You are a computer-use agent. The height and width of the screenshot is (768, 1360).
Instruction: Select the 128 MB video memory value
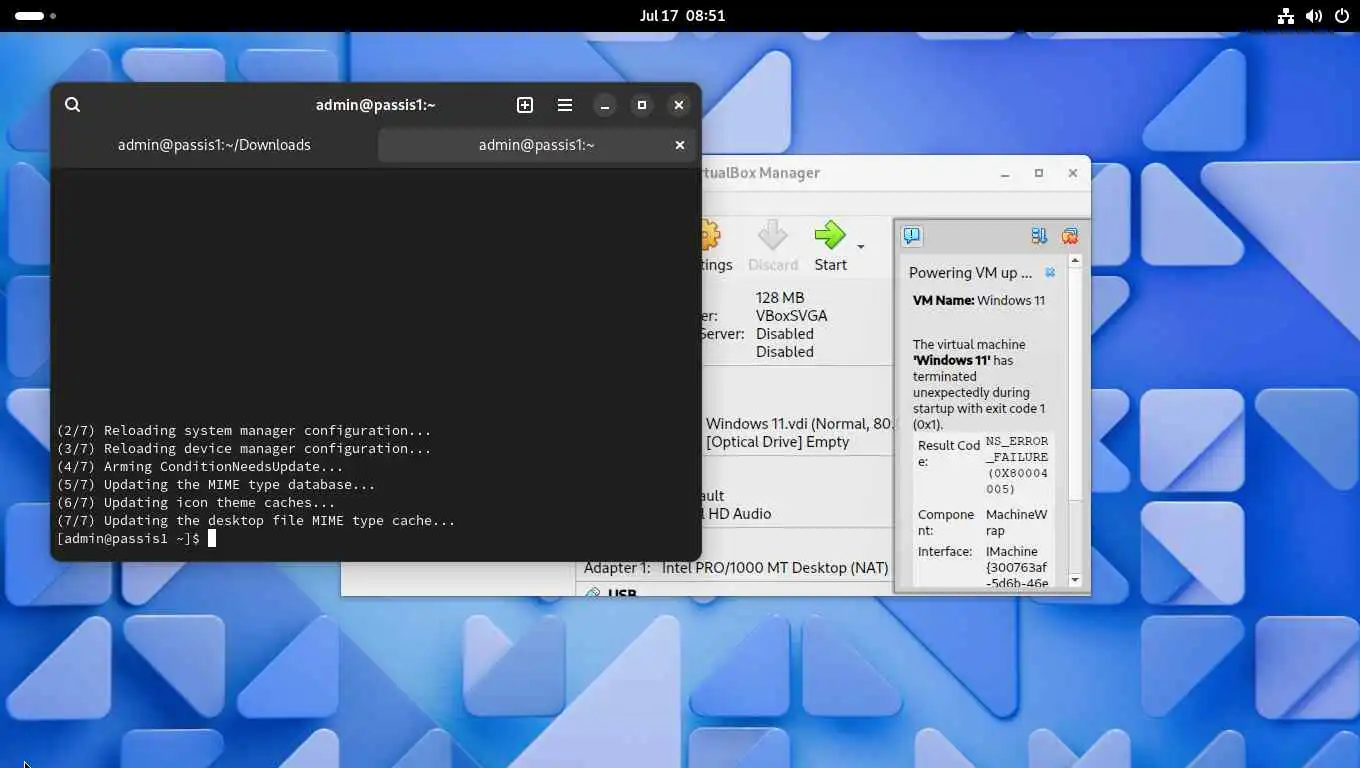point(780,298)
